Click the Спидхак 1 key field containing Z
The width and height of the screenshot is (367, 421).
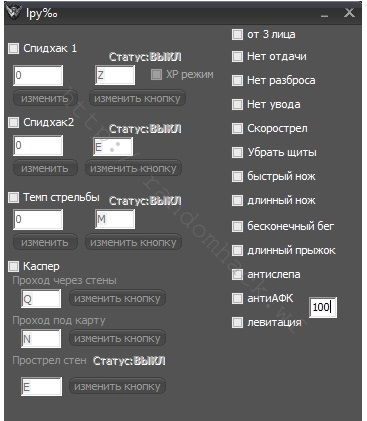(115, 75)
